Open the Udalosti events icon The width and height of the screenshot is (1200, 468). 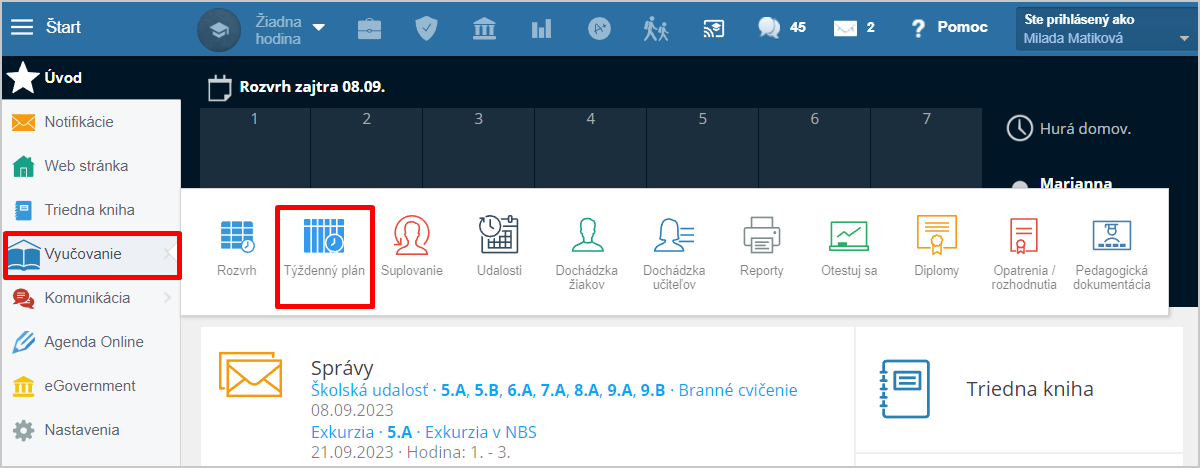pyautogui.click(x=498, y=236)
